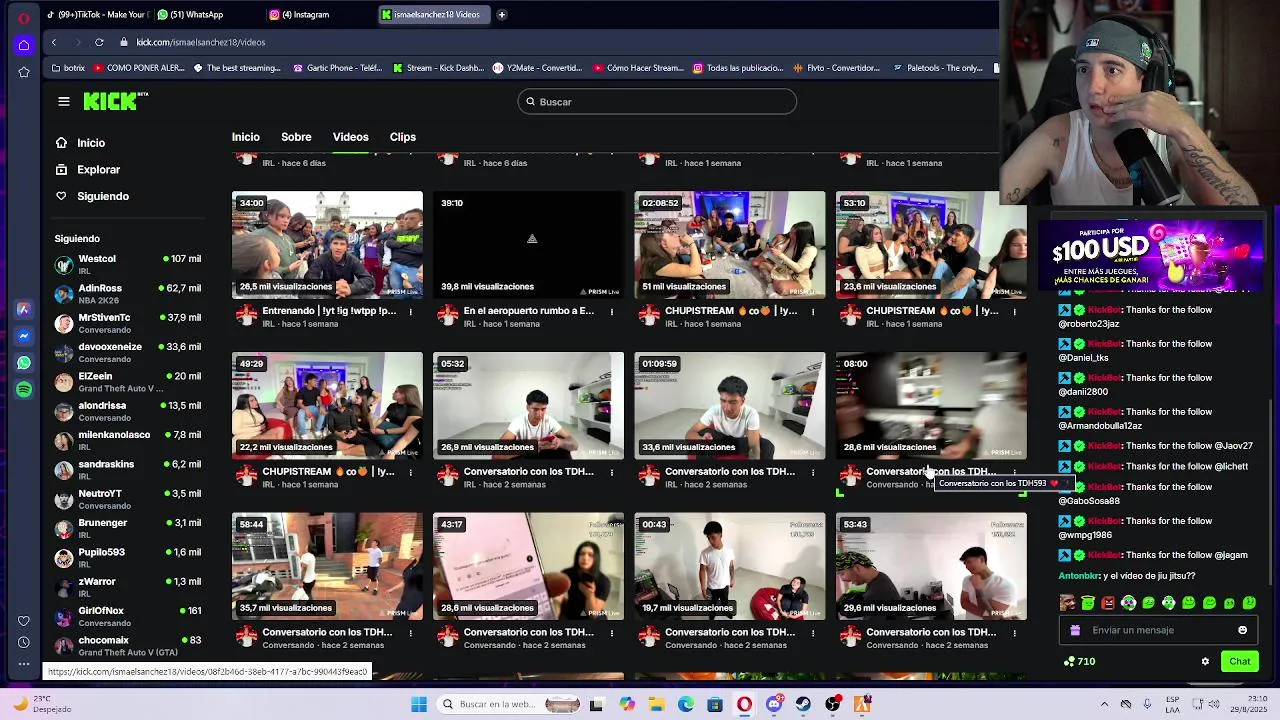Open the Clips channel tab
1280x720 pixels.
(402, 137)
